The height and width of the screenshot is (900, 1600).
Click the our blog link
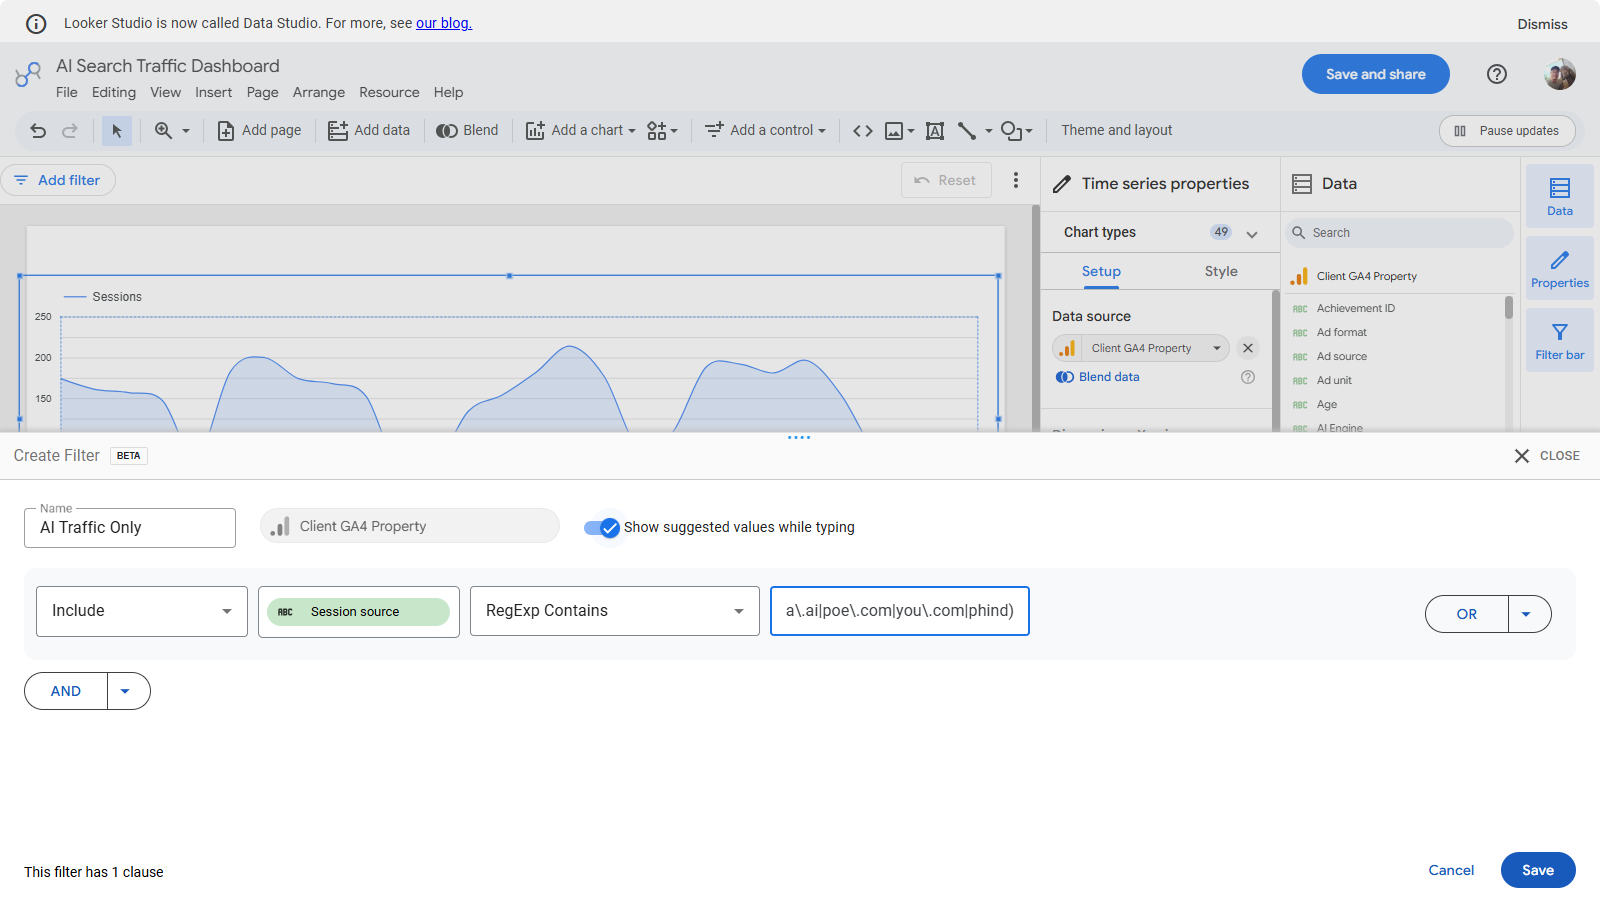(444, 23)
